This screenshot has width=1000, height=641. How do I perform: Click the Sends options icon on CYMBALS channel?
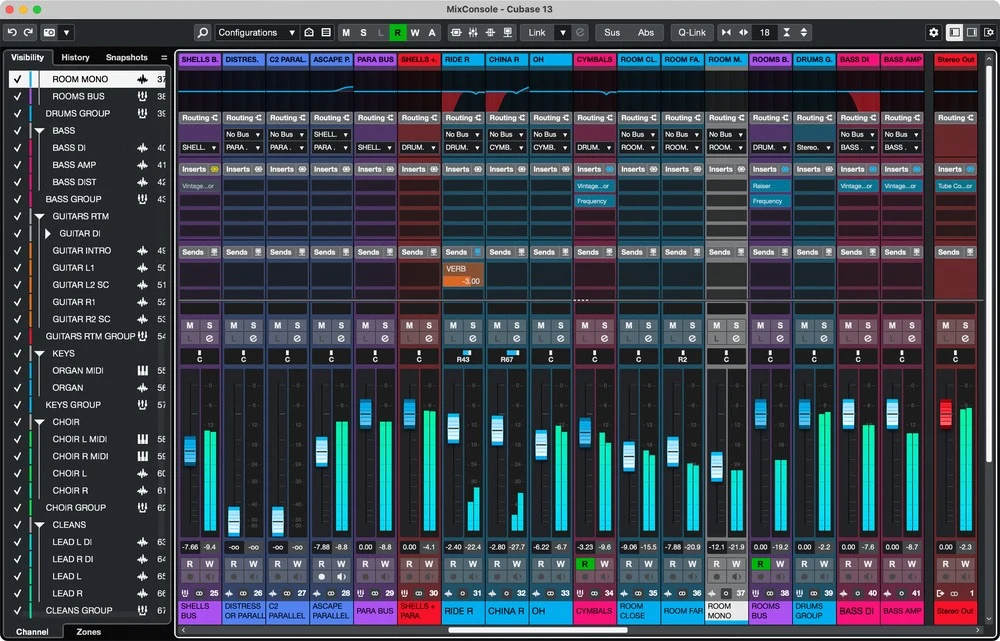(611, 252)
